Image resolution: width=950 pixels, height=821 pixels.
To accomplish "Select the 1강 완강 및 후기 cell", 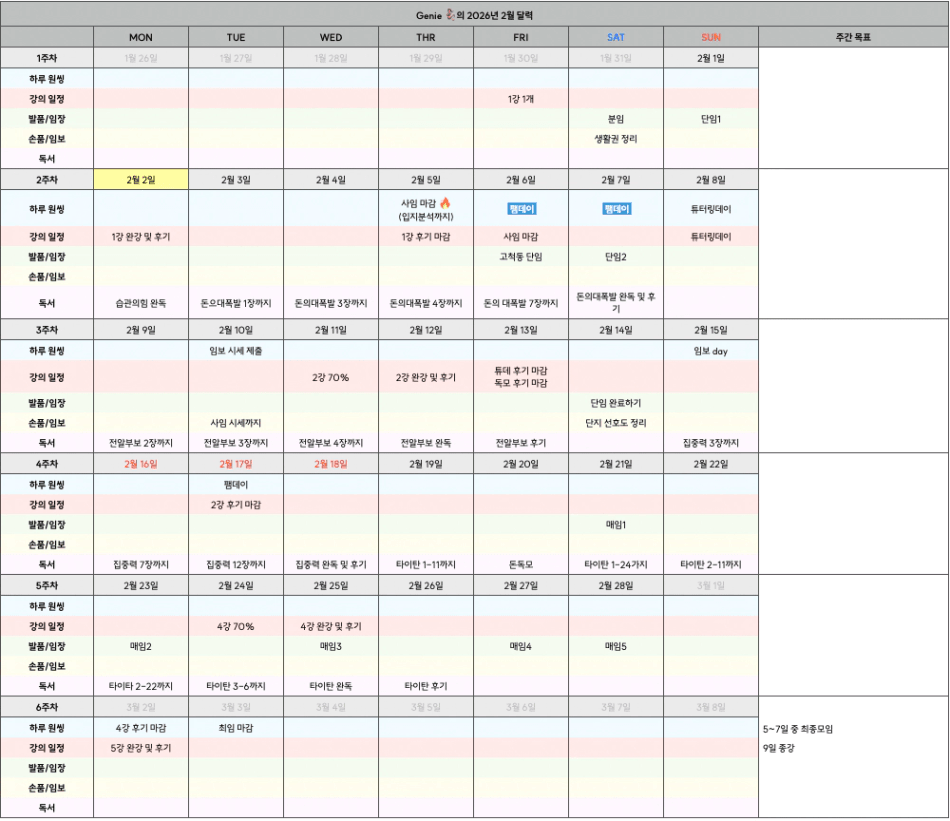I will pyautogui.click(x=141, y=236).
